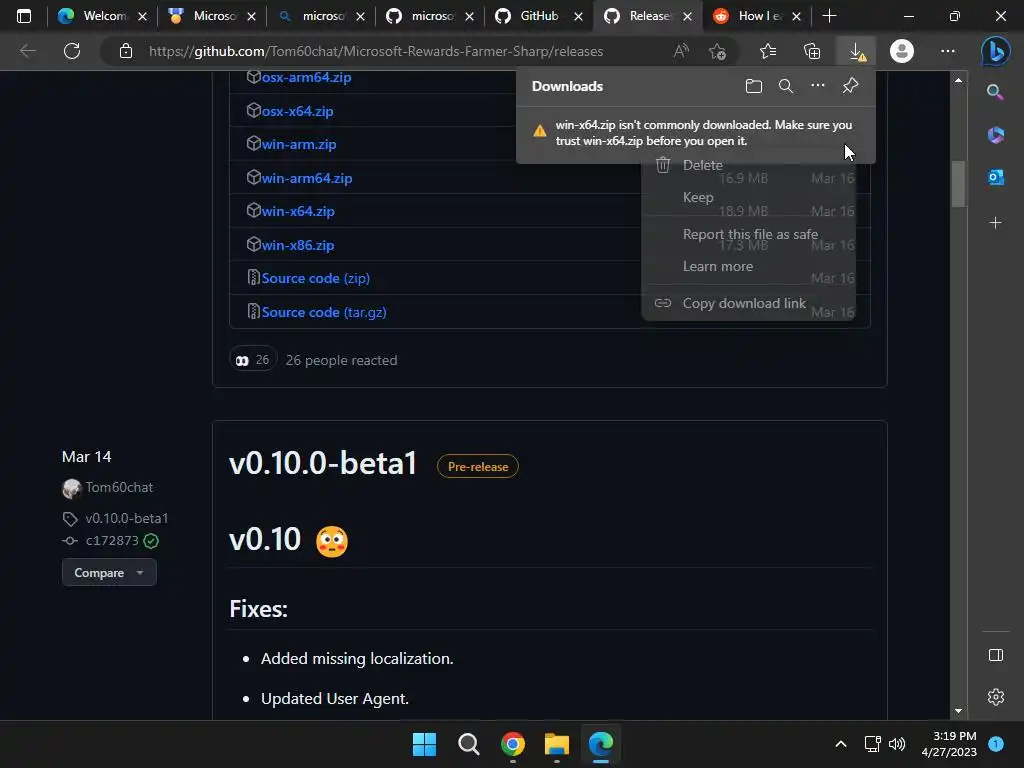Pin the Downloads panel
The height and width of the screenshot is (768, 1024).
(x=850, y=86)
